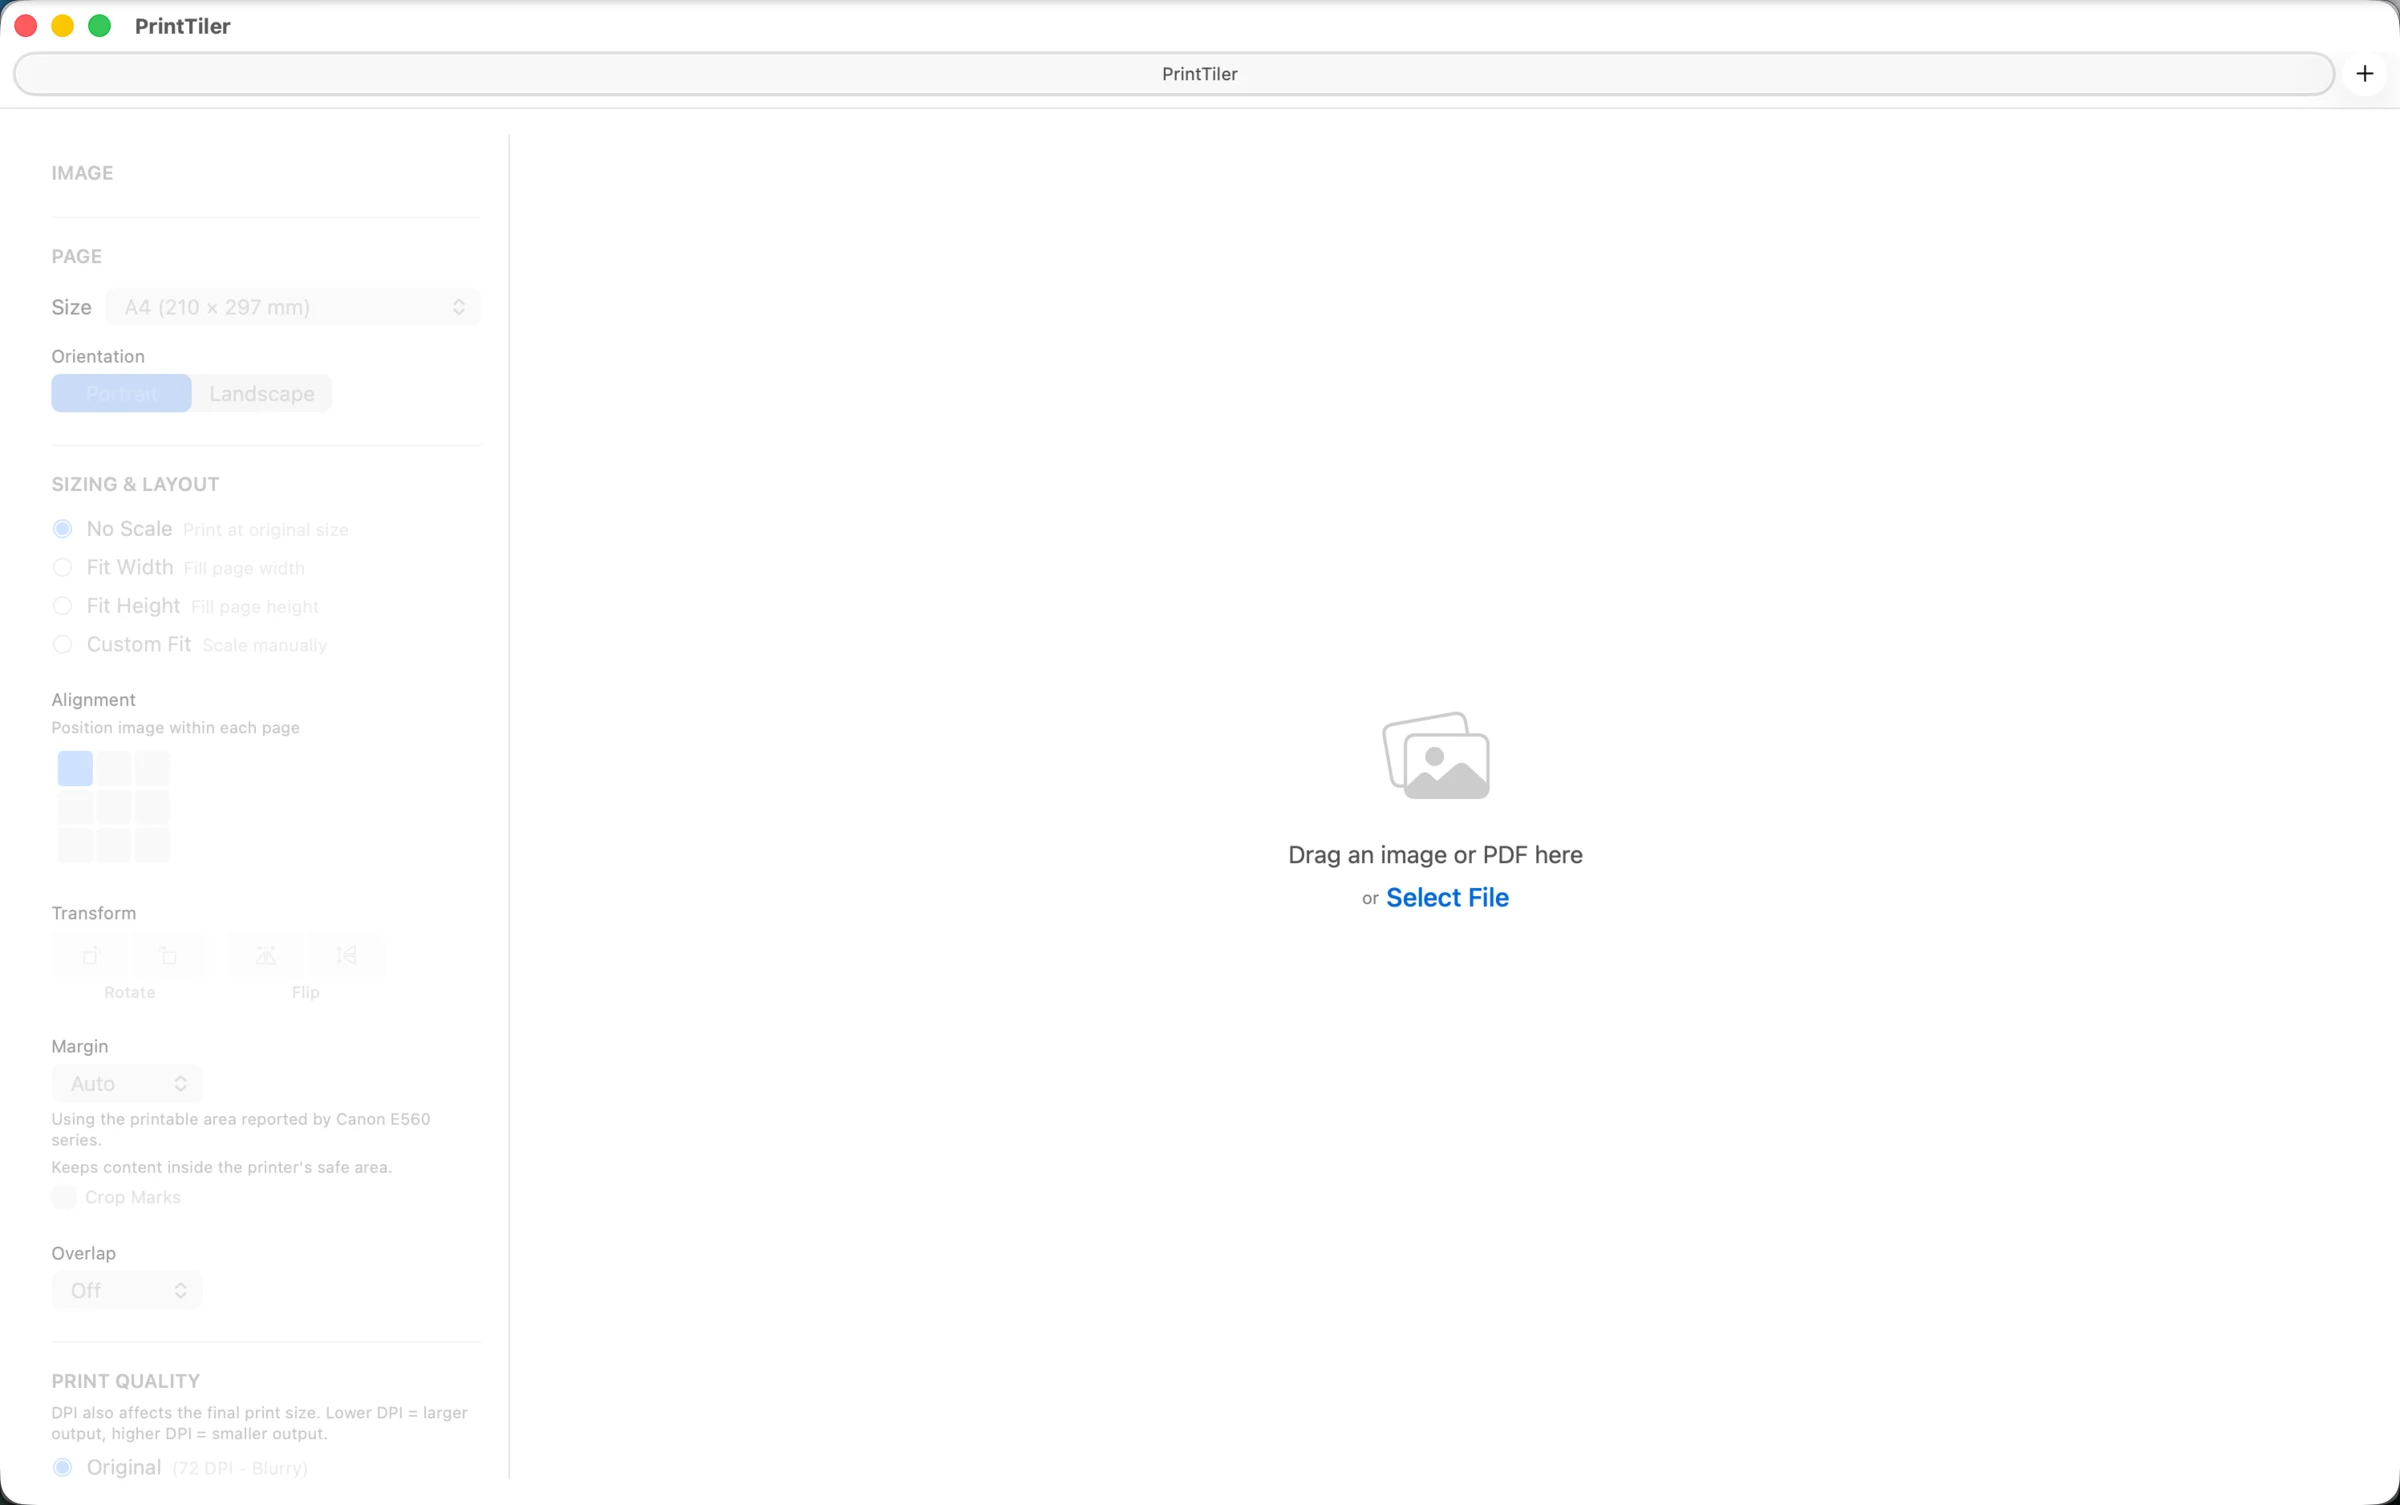Flip the image horizontally
Screen dimensions: 2400x1505
pos(266,956)
